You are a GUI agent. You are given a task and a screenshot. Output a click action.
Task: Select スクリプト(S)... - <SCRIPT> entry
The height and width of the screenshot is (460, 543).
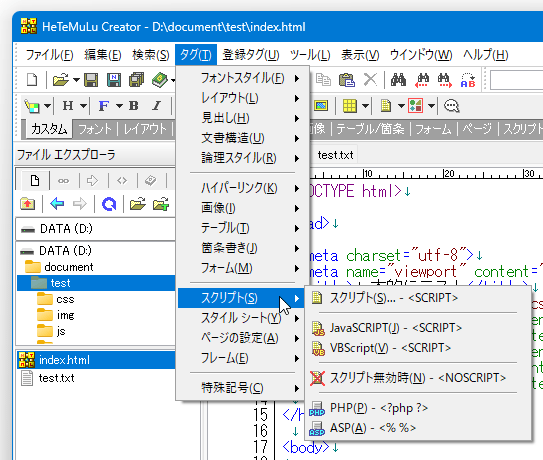click(x=418, y=298)
